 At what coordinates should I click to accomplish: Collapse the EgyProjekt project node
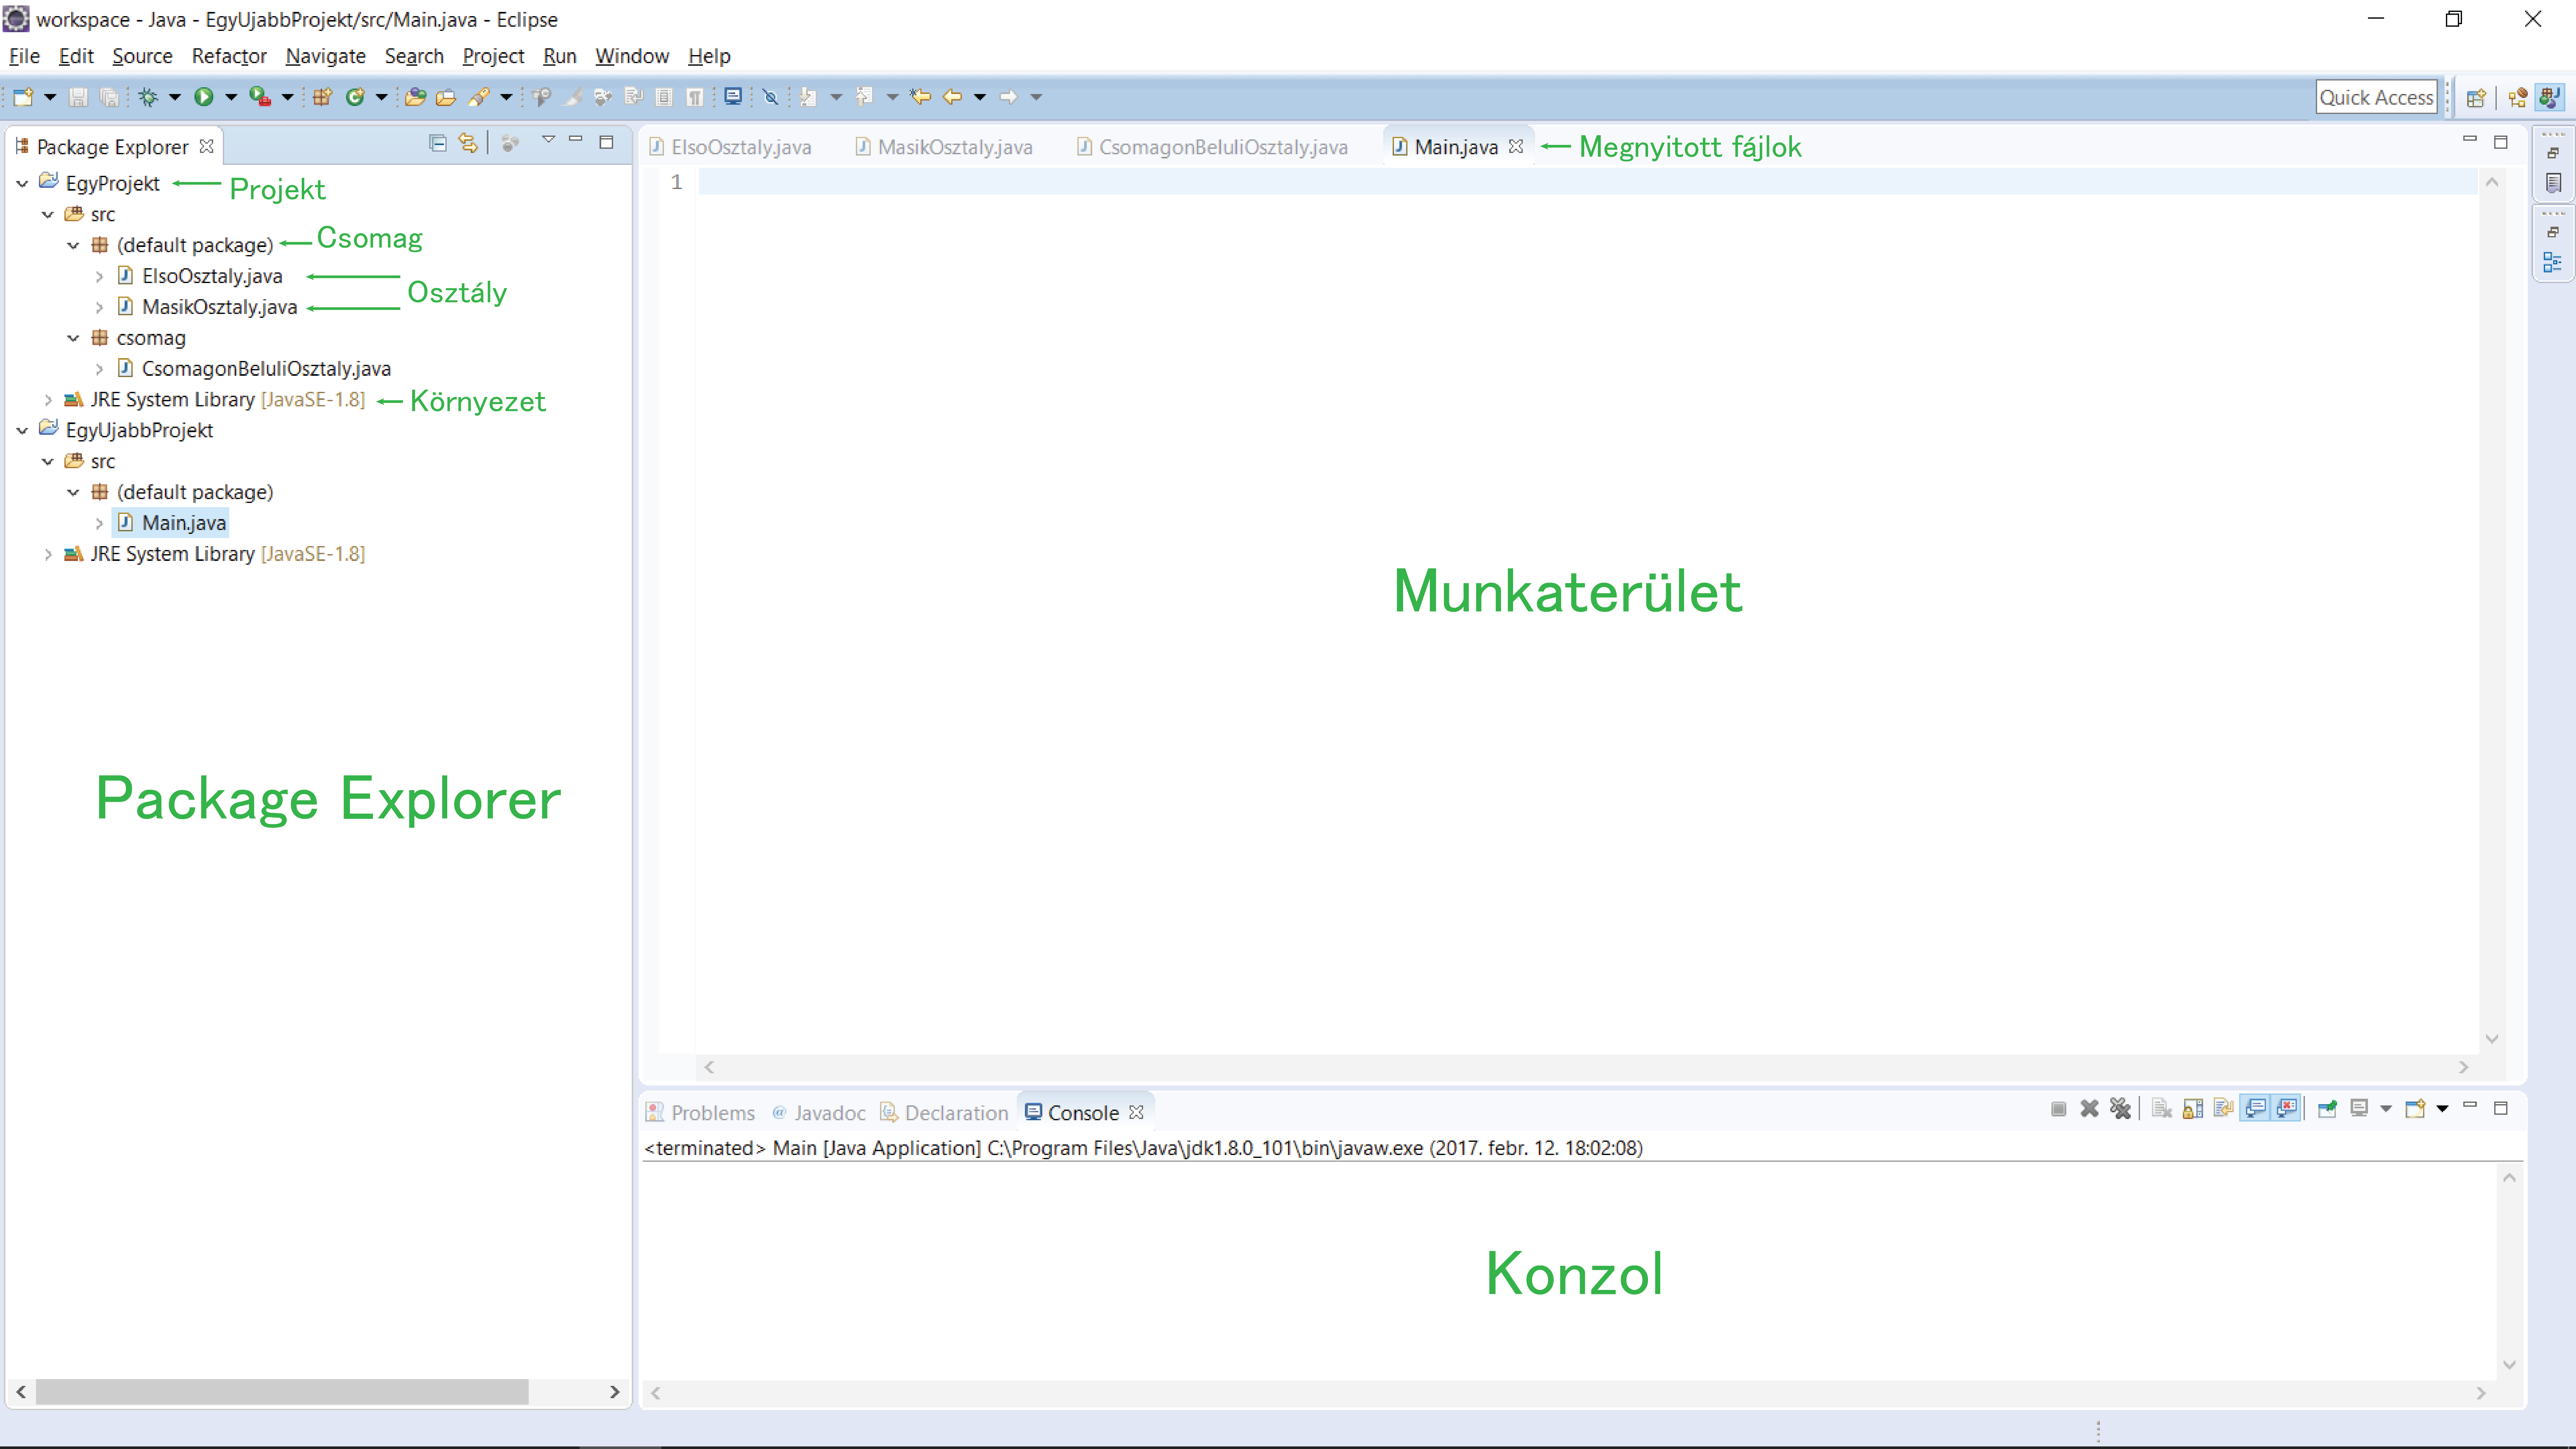point(22,184)
